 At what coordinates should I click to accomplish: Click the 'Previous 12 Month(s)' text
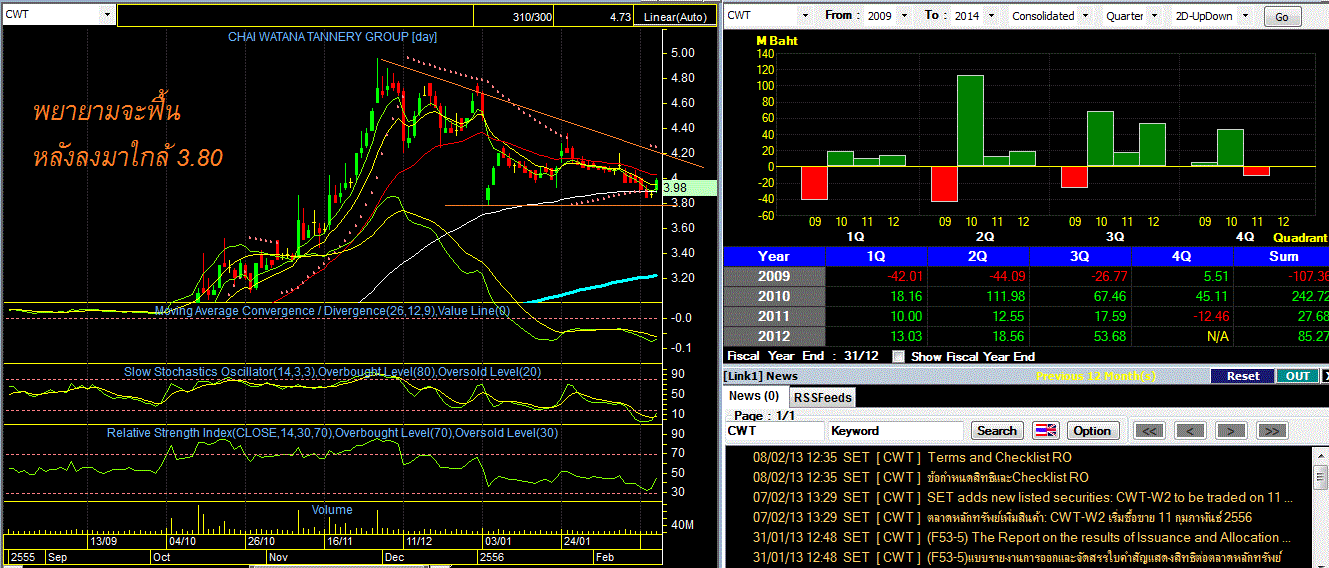1095,376
